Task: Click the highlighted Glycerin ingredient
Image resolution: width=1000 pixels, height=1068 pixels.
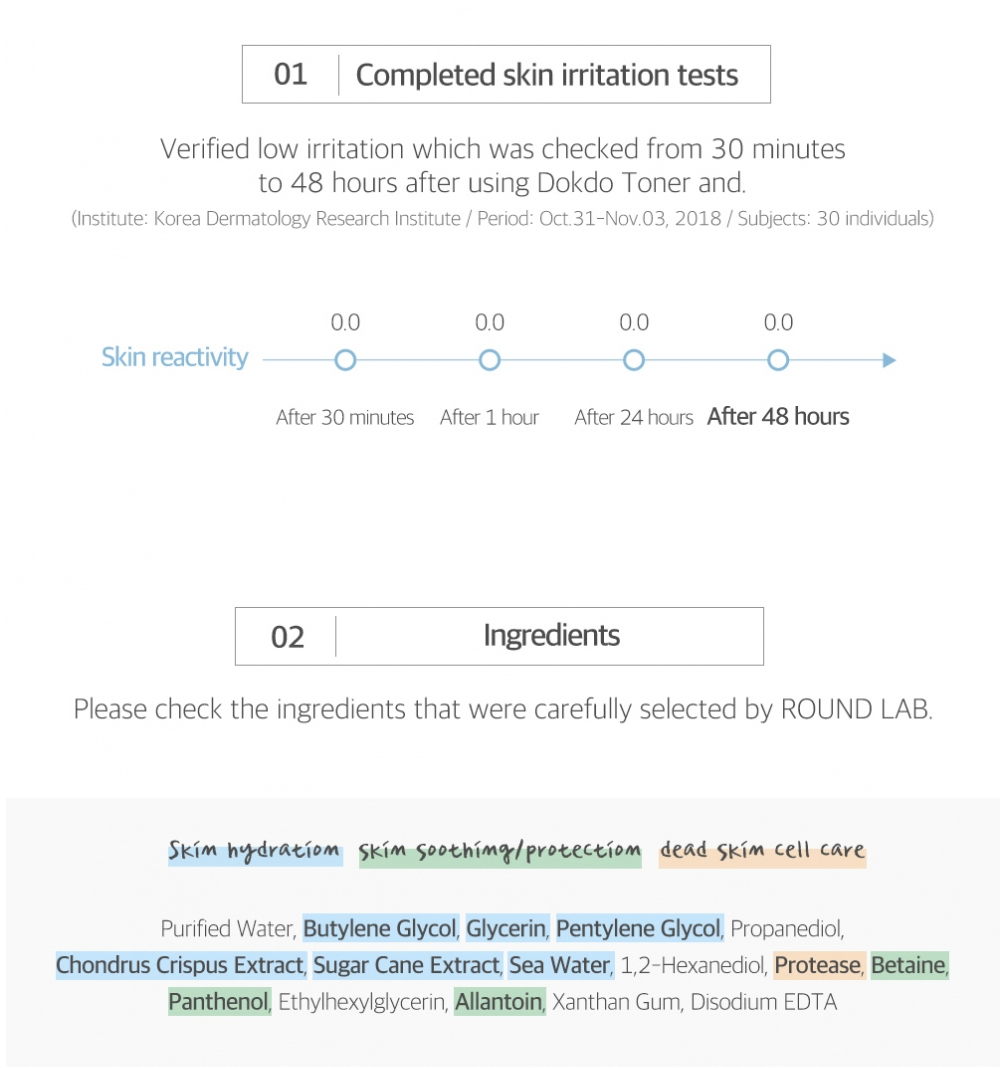Action: [x=506, y=929]
